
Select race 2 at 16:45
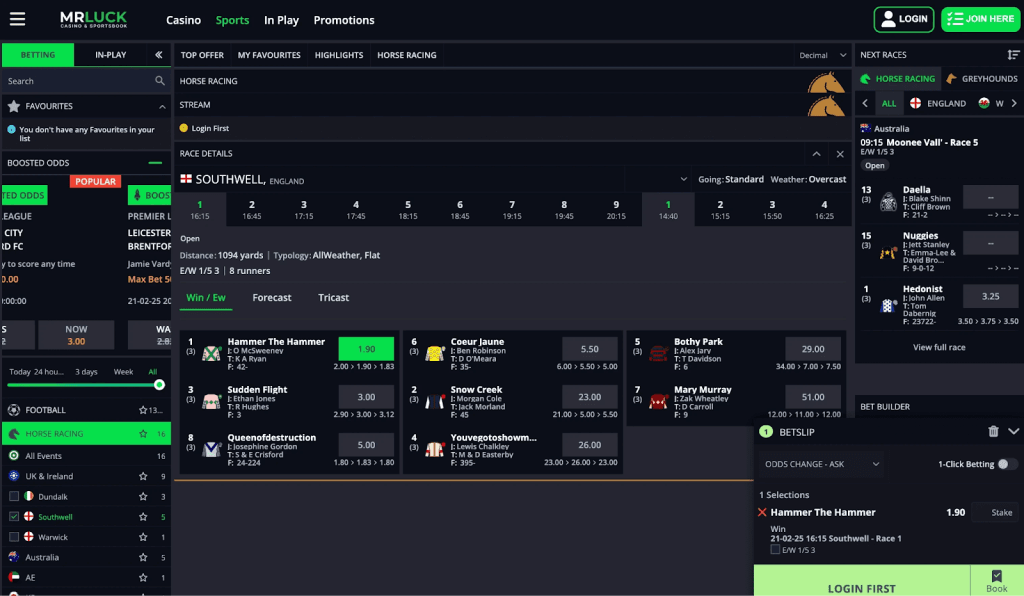coord(251,210)
